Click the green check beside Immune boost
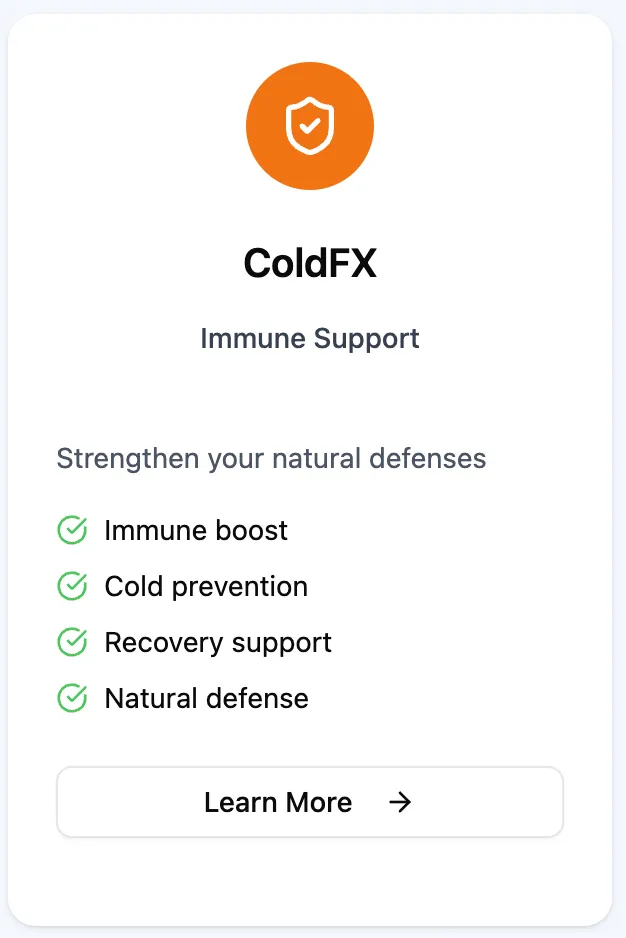Viewport: 626px width, 938px height. click(72, 530)
